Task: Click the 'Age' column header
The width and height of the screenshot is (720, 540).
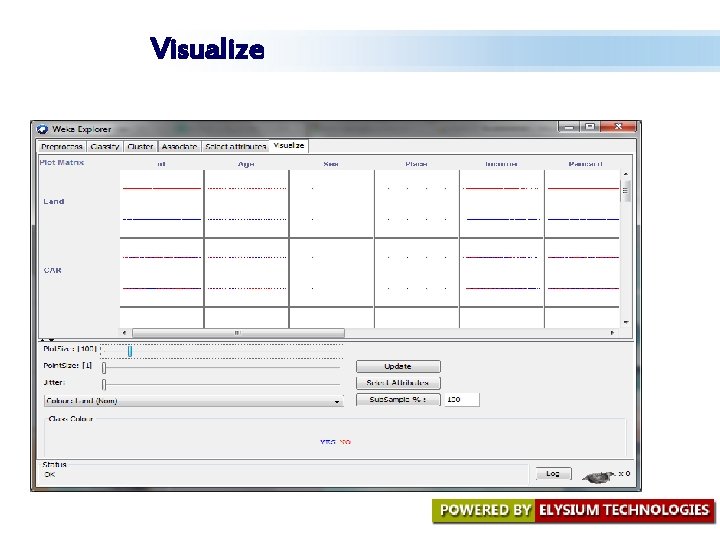Action: coord(246,164)
